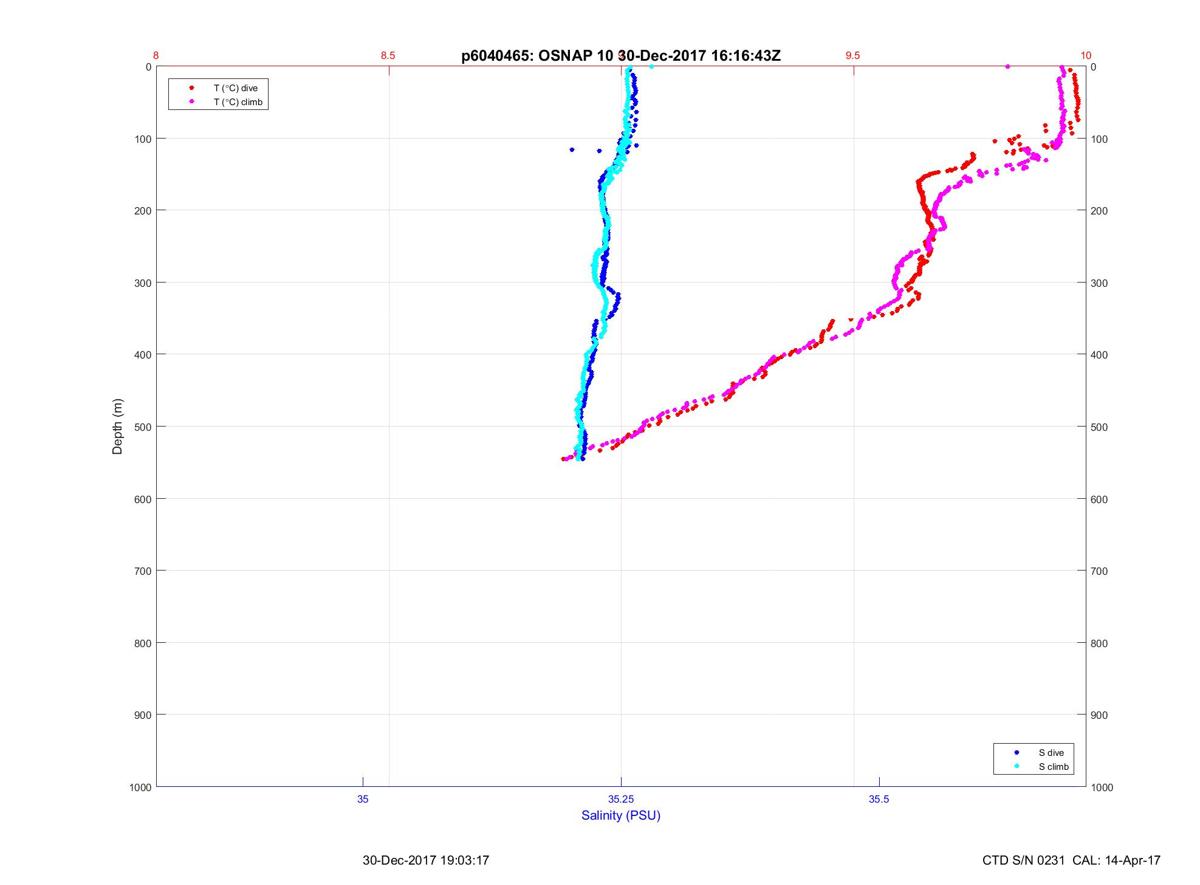Click the 35 salinity tick label

[363, 800]
